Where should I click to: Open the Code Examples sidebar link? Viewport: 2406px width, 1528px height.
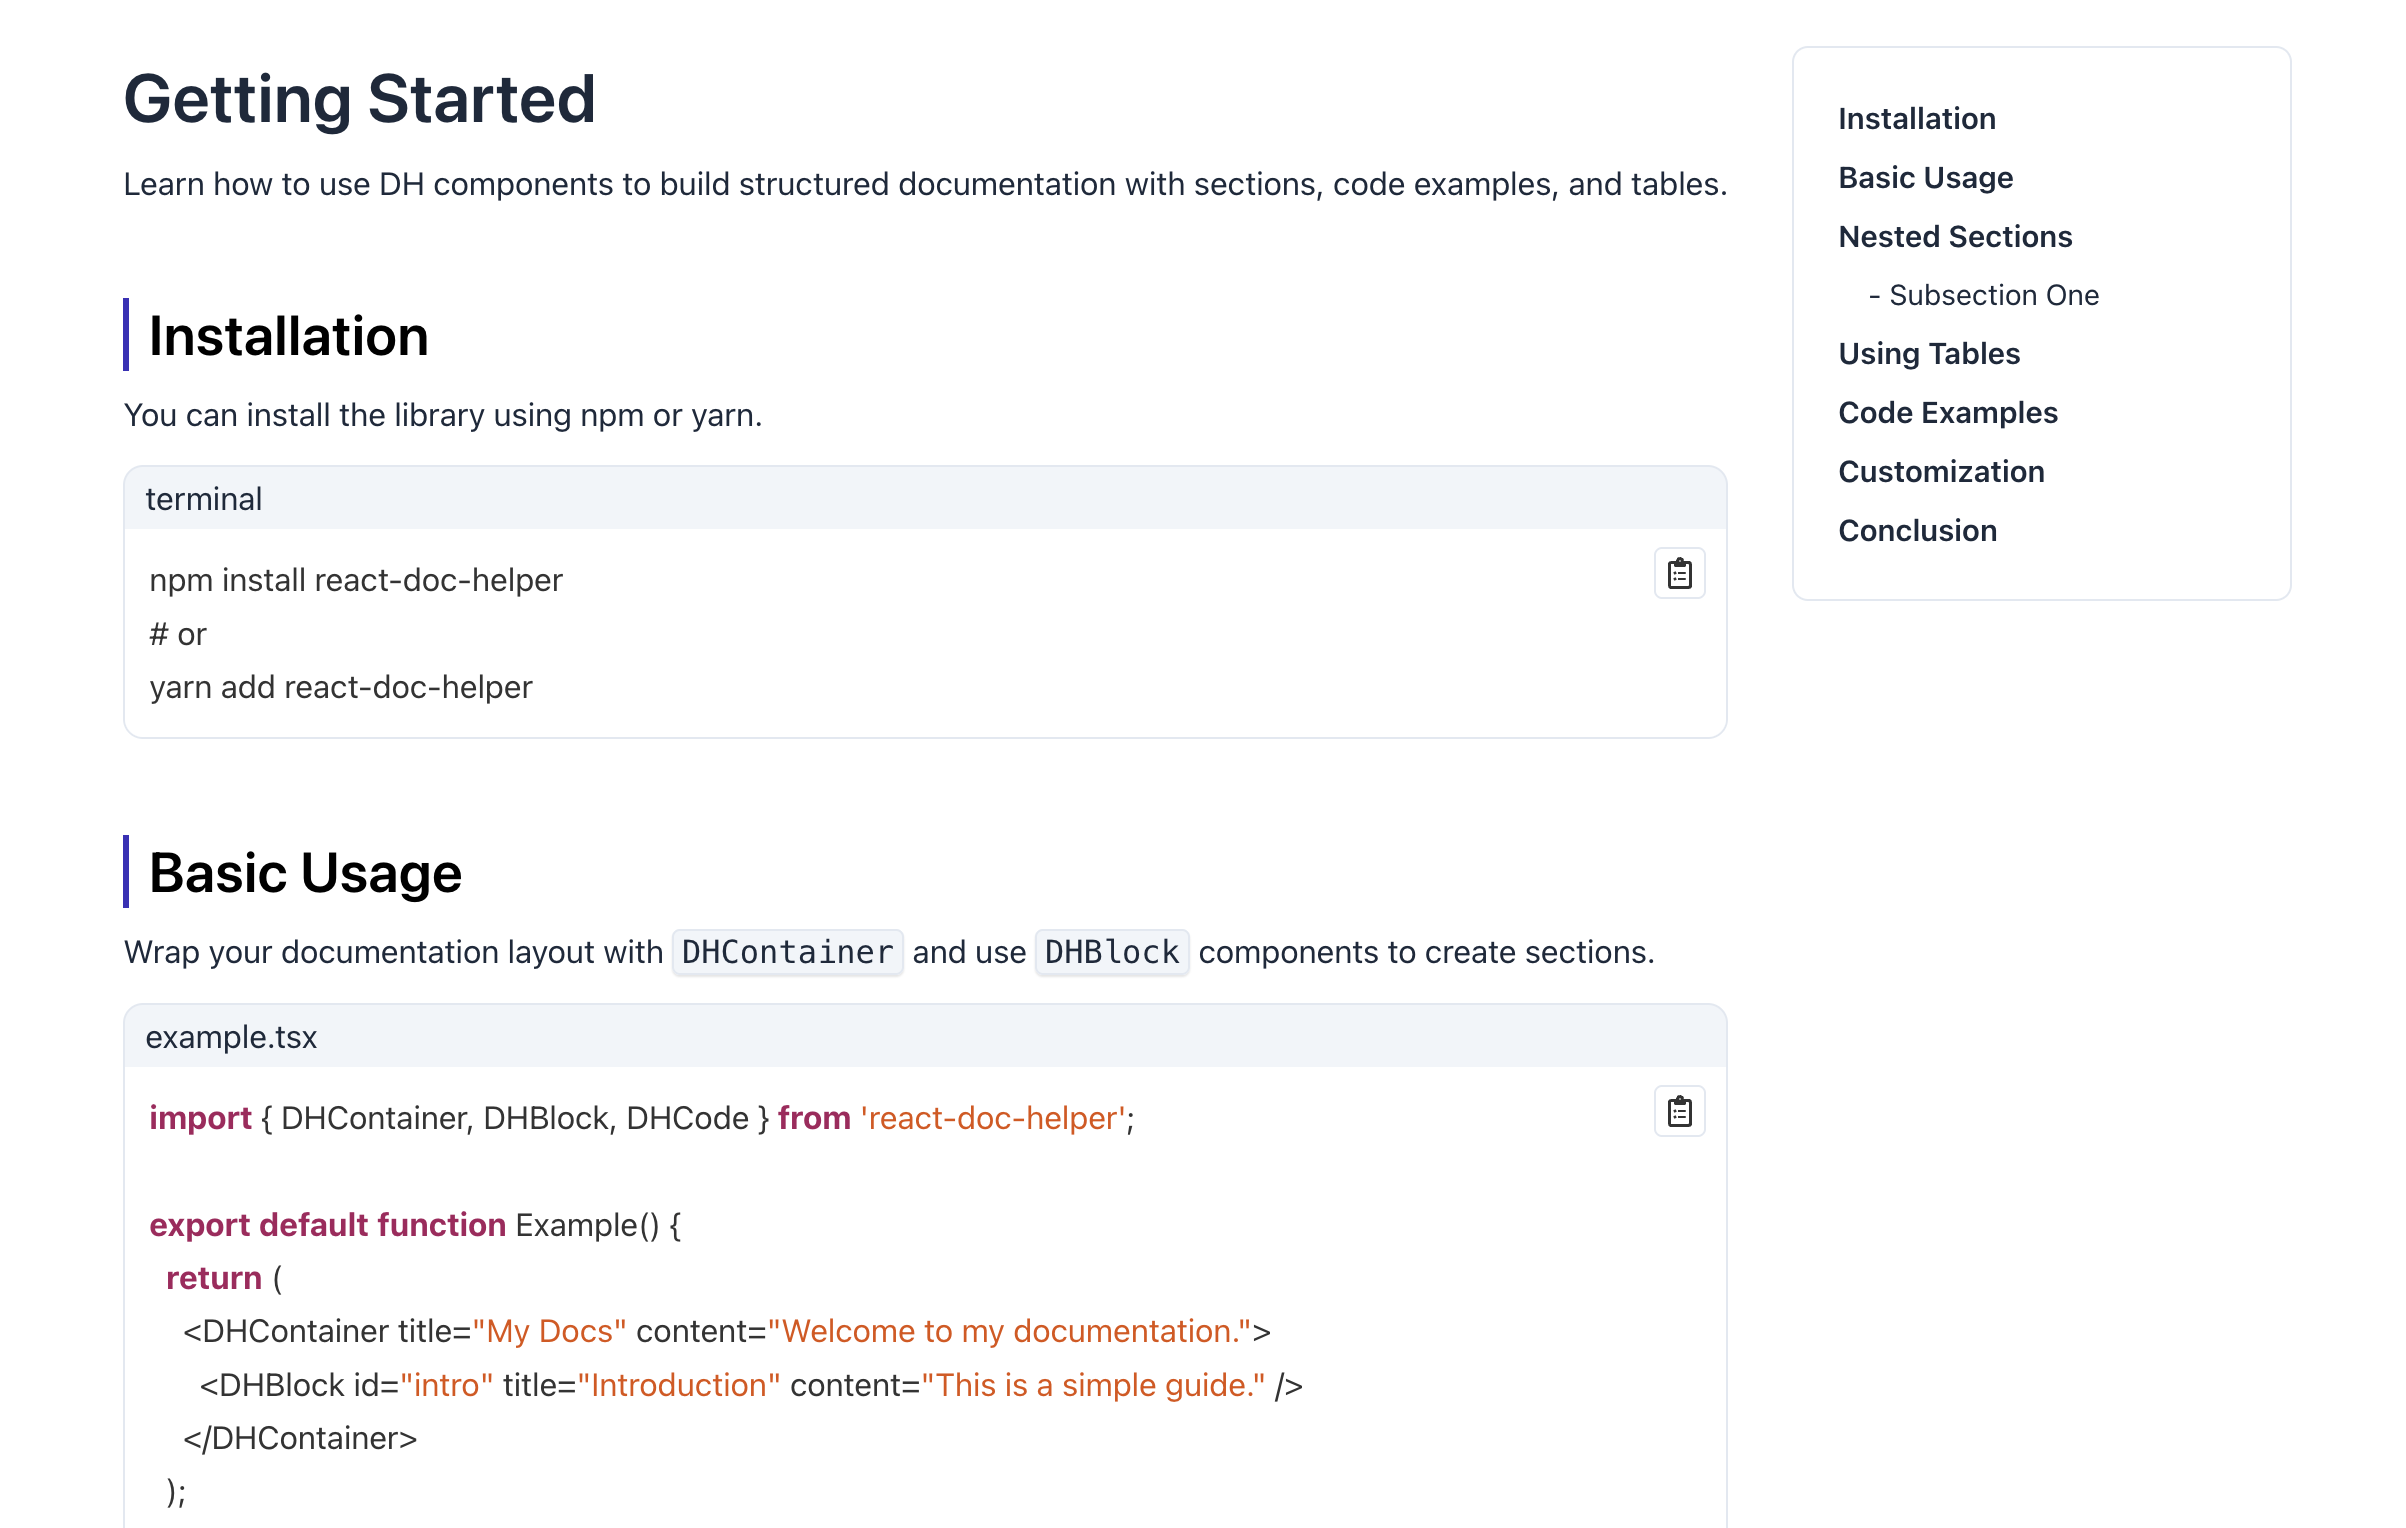coord(1947,413)
